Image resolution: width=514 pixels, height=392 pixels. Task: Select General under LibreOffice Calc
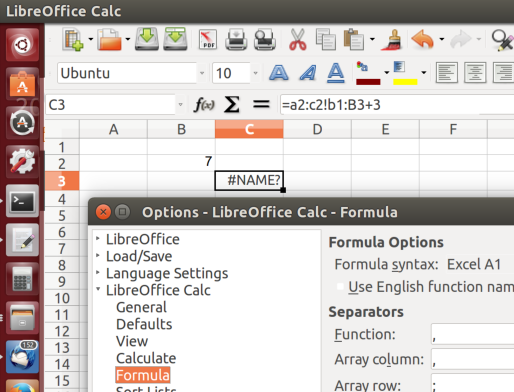(141, 307)
